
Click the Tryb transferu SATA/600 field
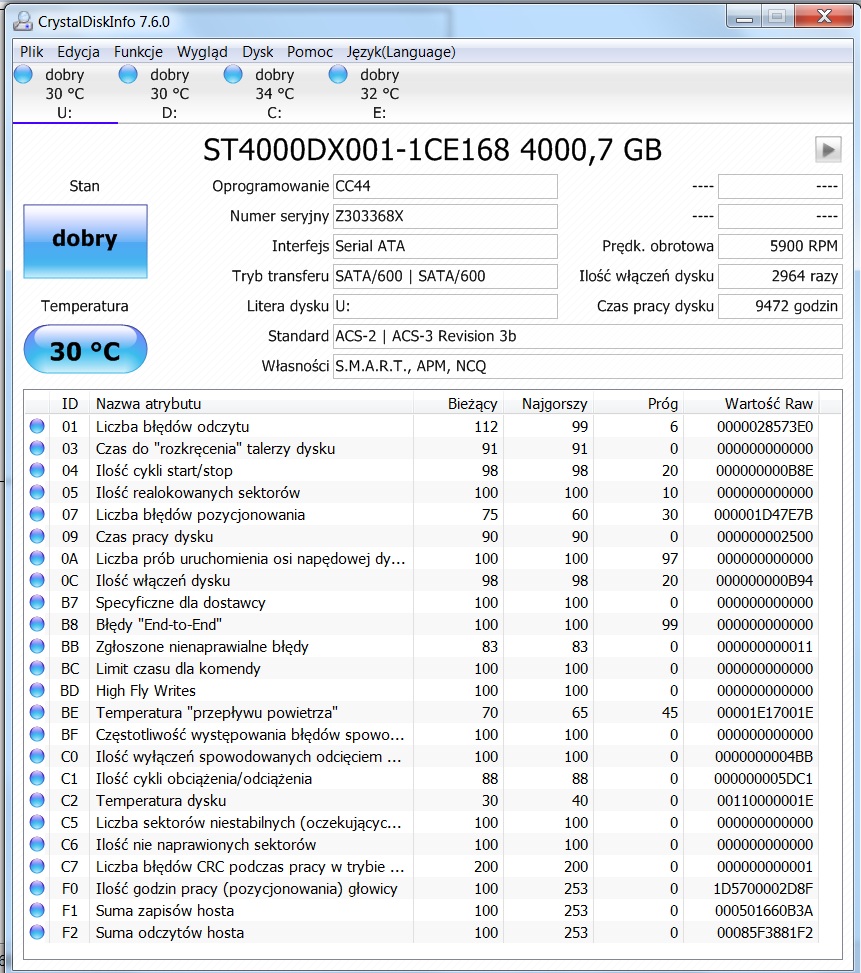[x=445, y=276]
